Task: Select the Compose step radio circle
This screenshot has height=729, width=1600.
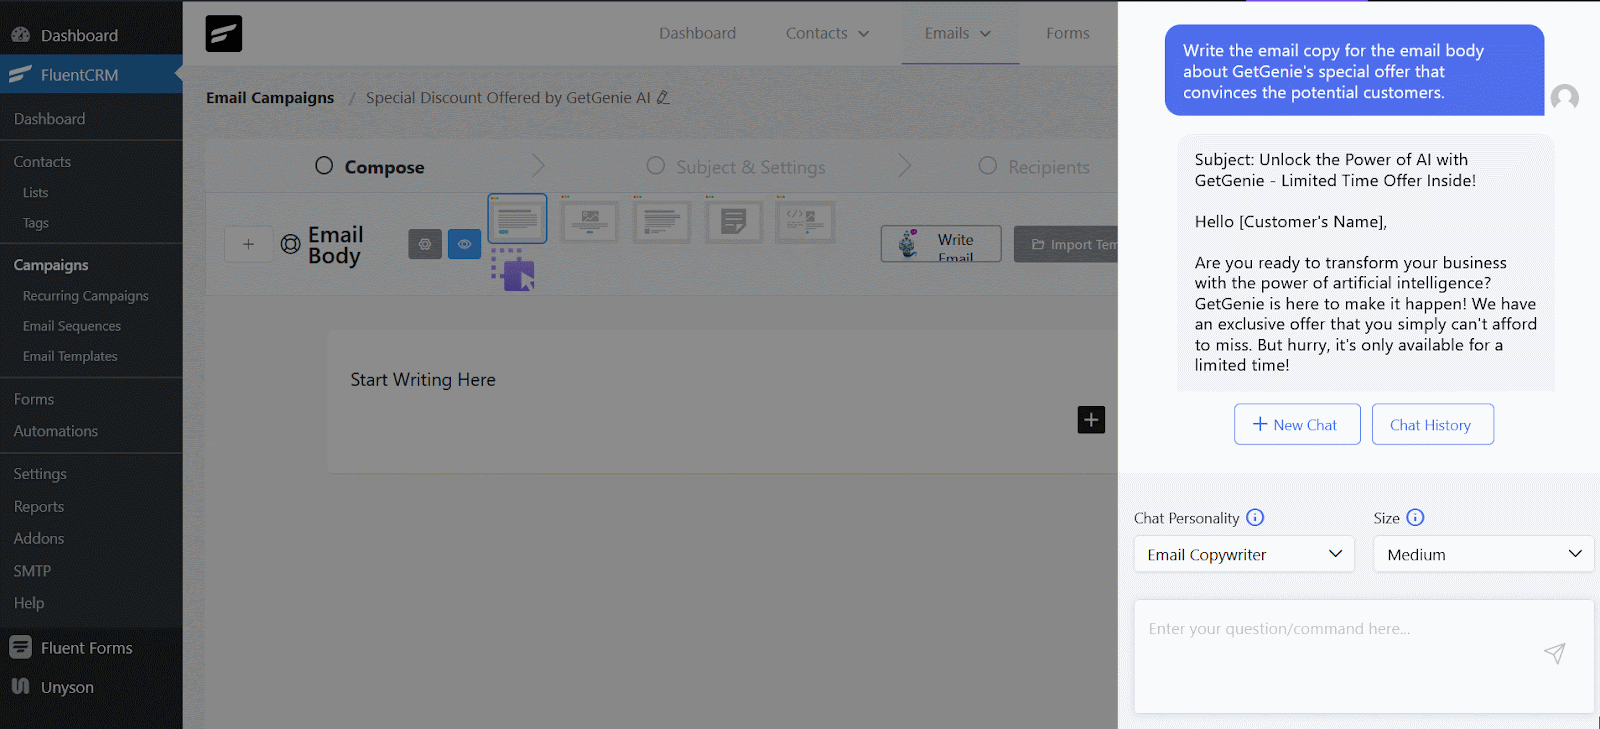Action: pyautogui.click(x=324, y=166)
